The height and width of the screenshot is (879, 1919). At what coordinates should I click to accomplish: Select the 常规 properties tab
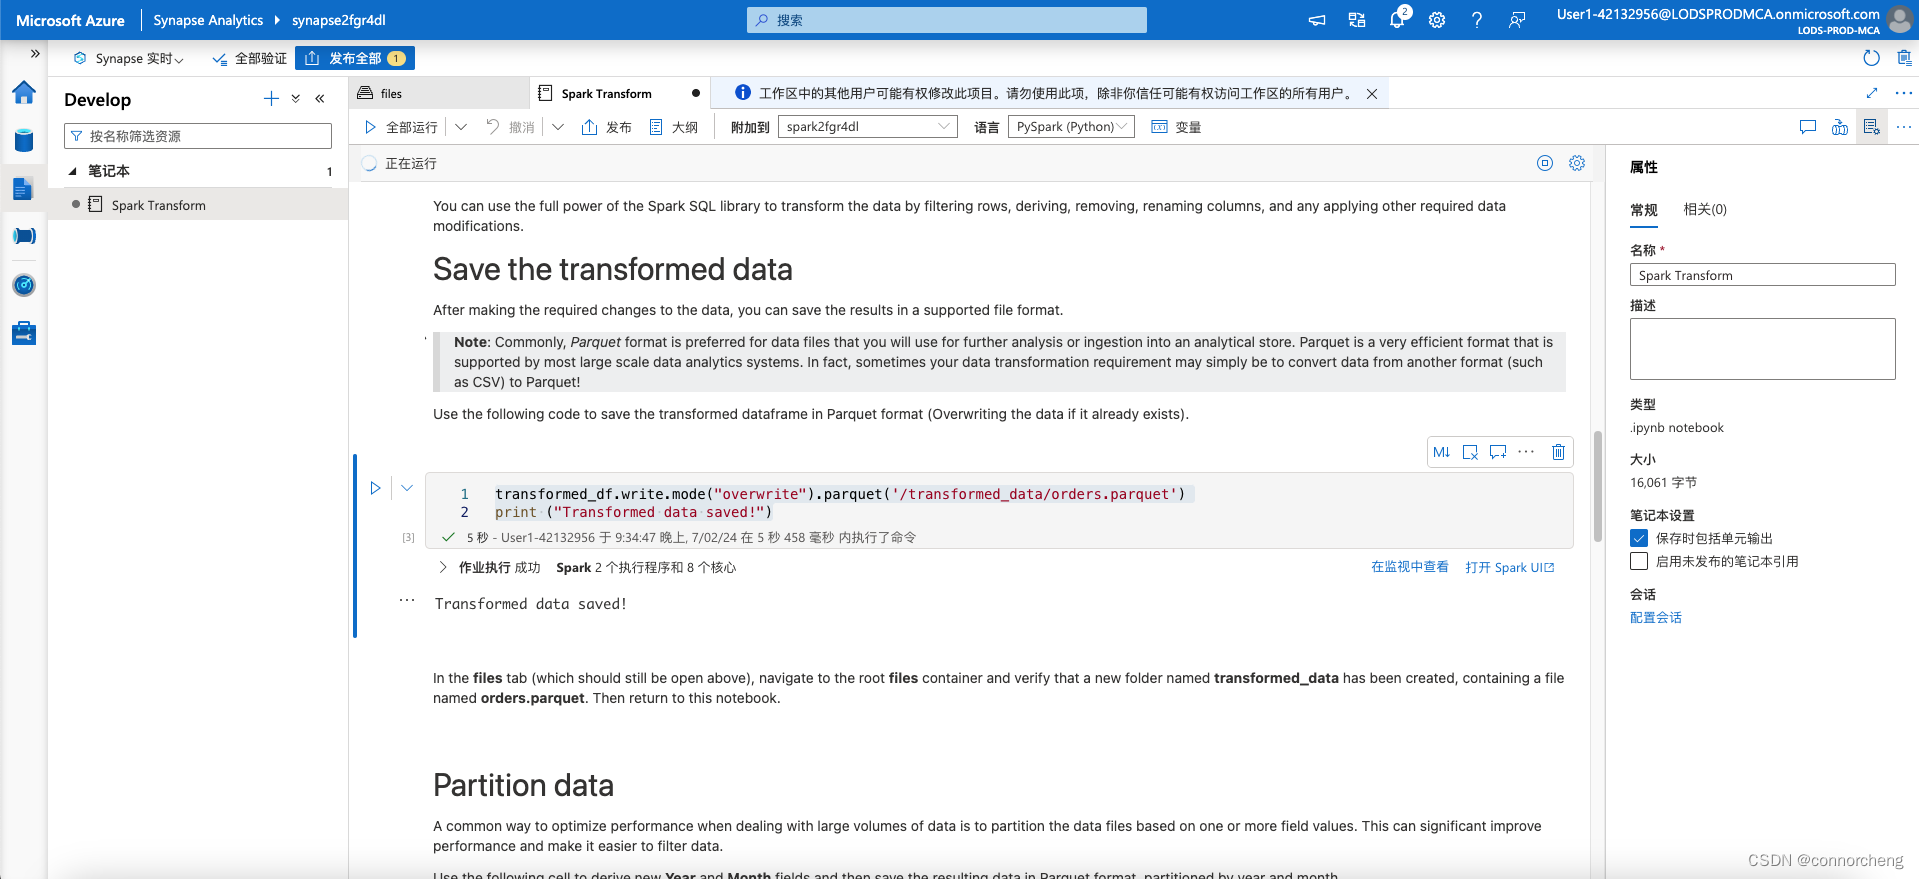tap(1644, 210)
